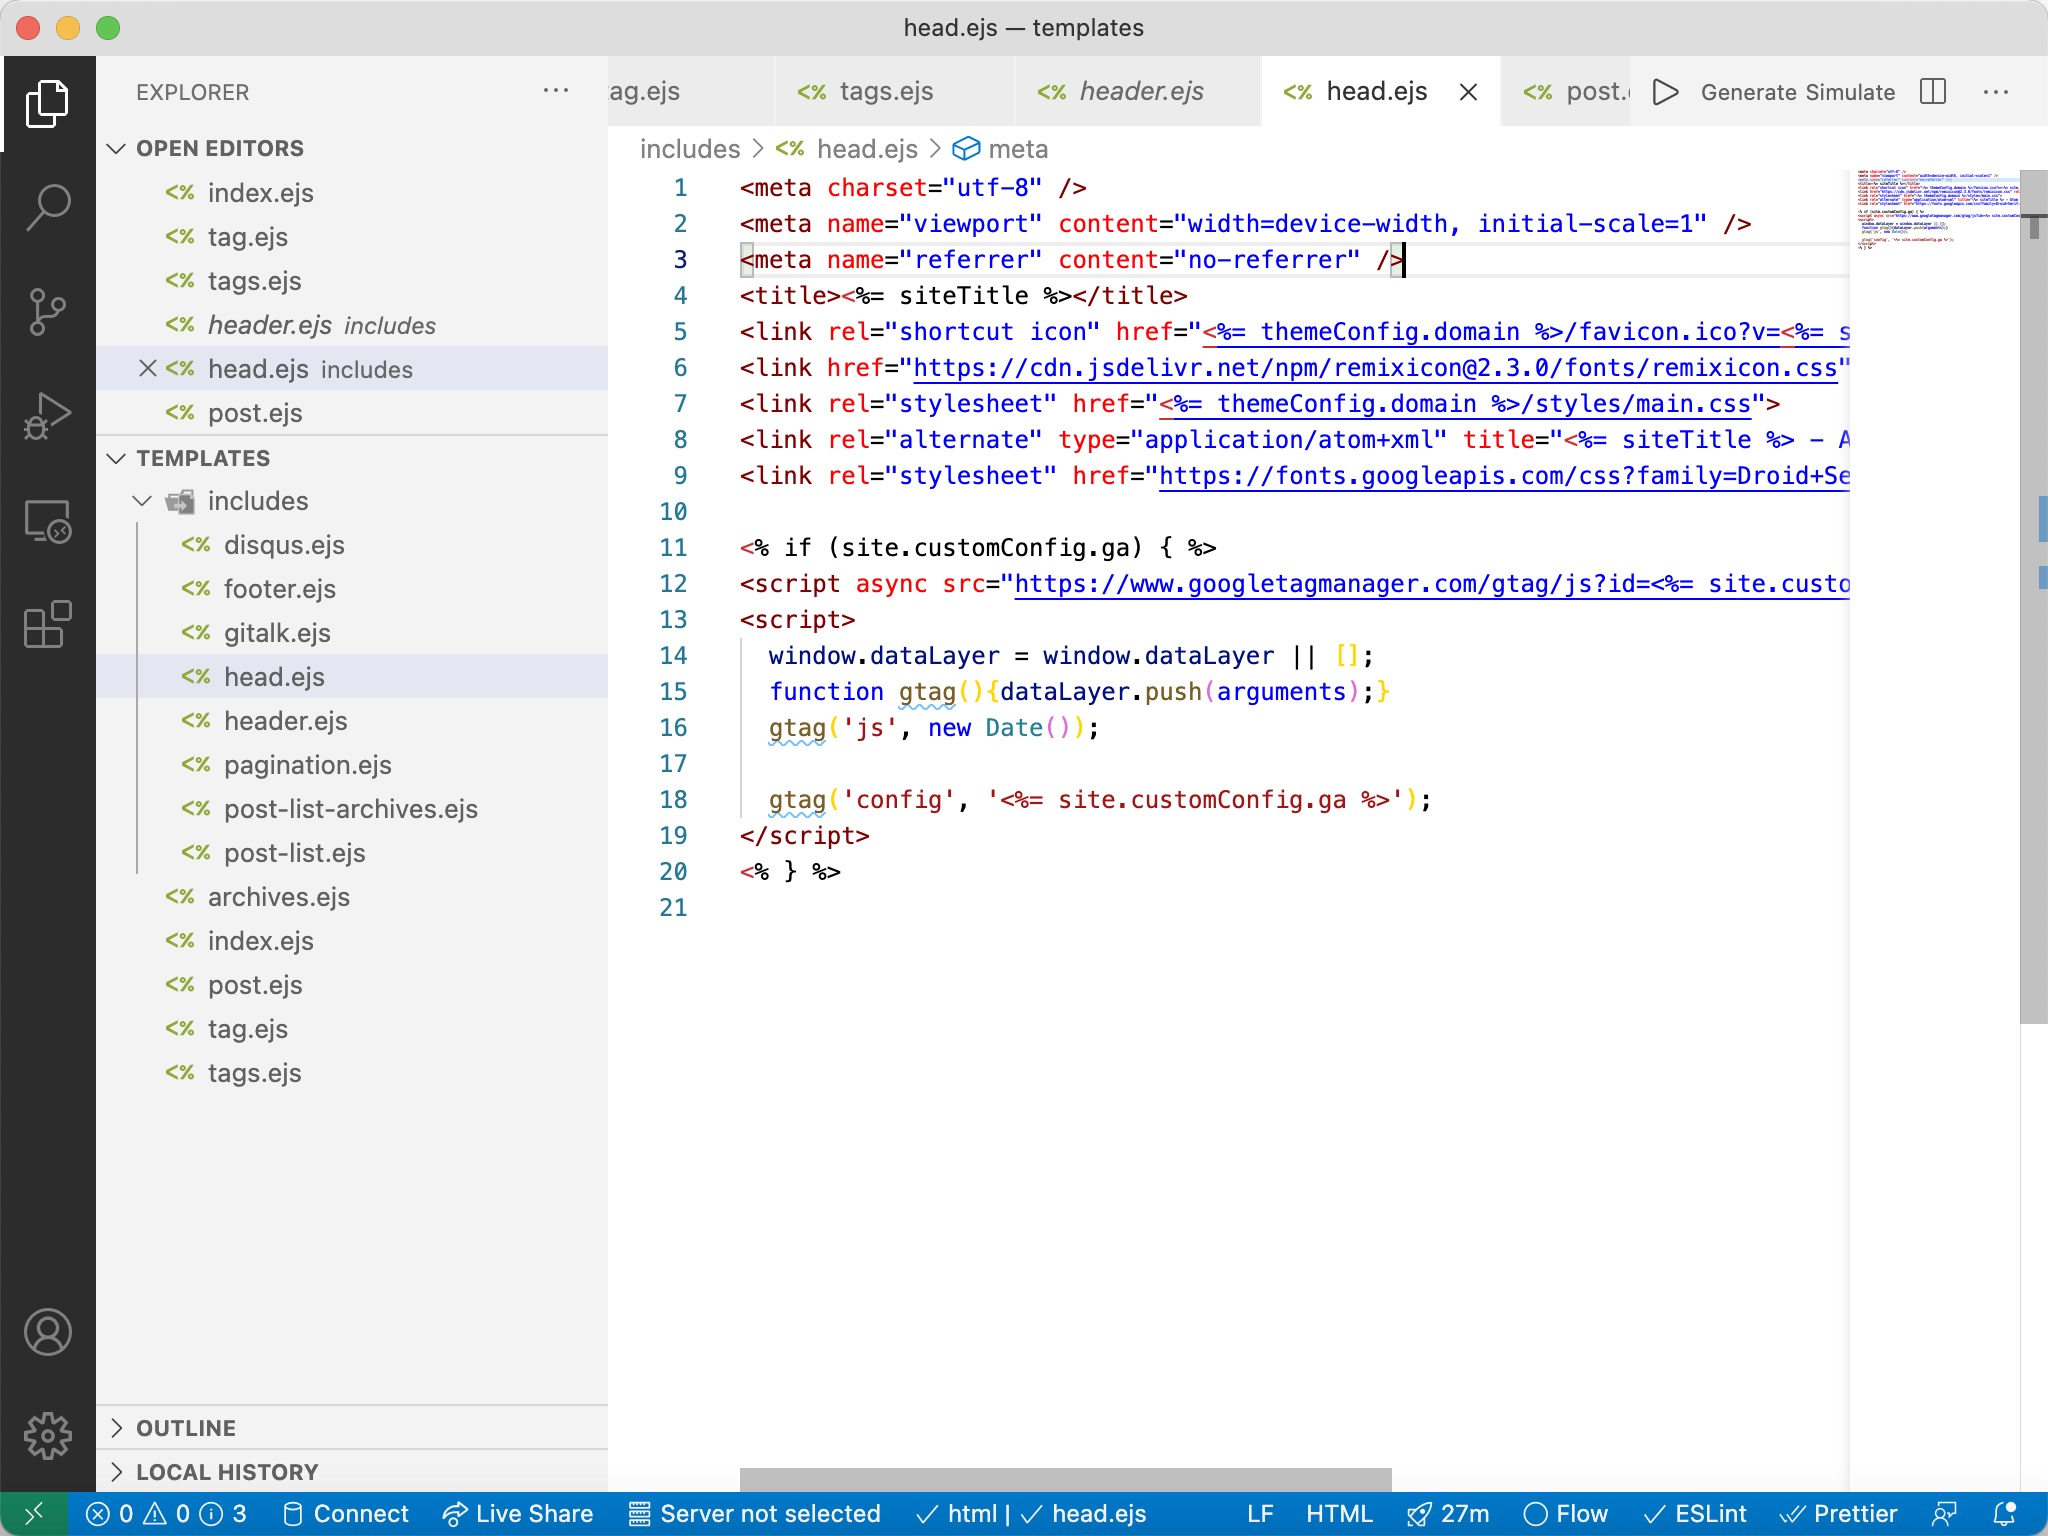Image resolution: width=2048 pixels, height=1536 pixels.
Task: Close head.ejs editor tab
Action: (x=1468, y=92)
